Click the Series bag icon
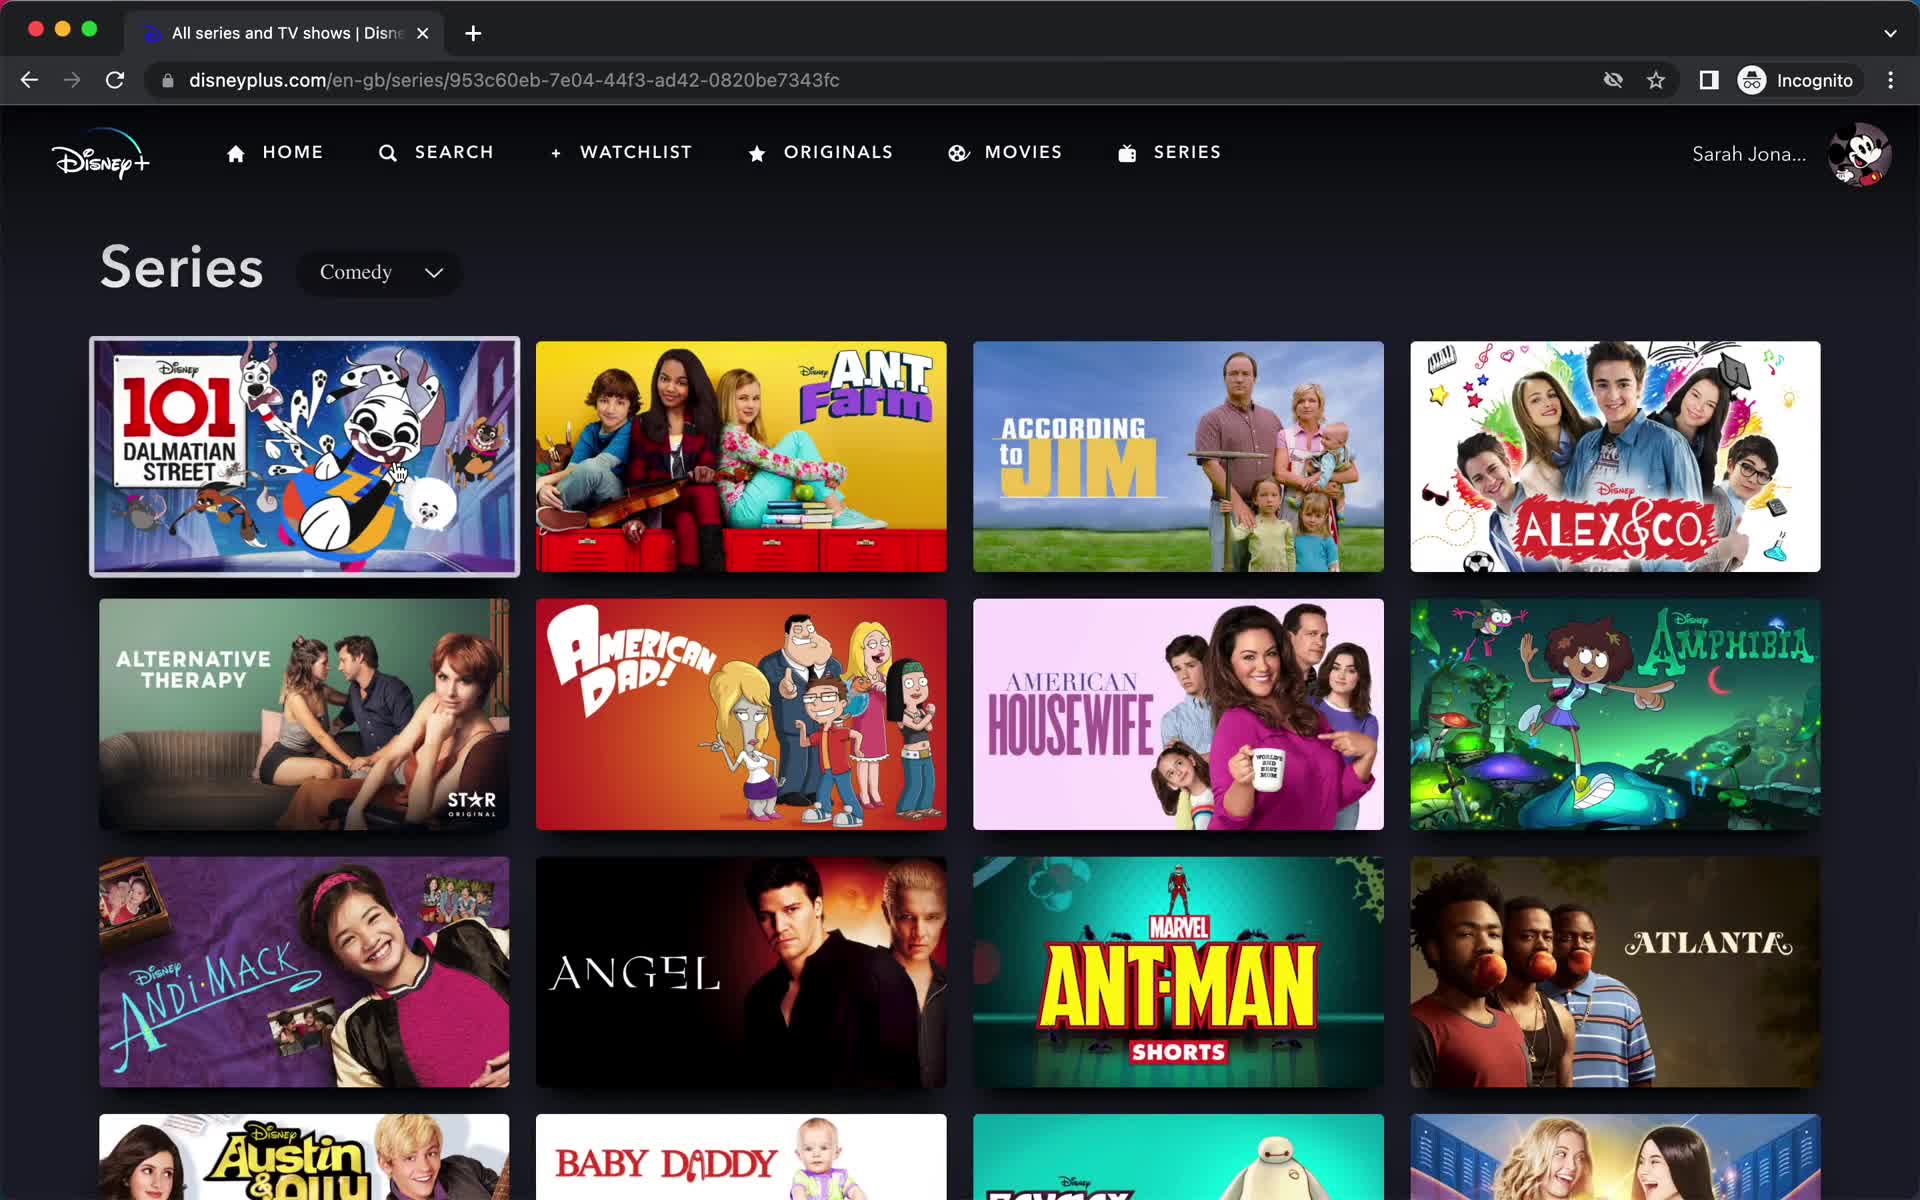 click(x=1131, y=153)
